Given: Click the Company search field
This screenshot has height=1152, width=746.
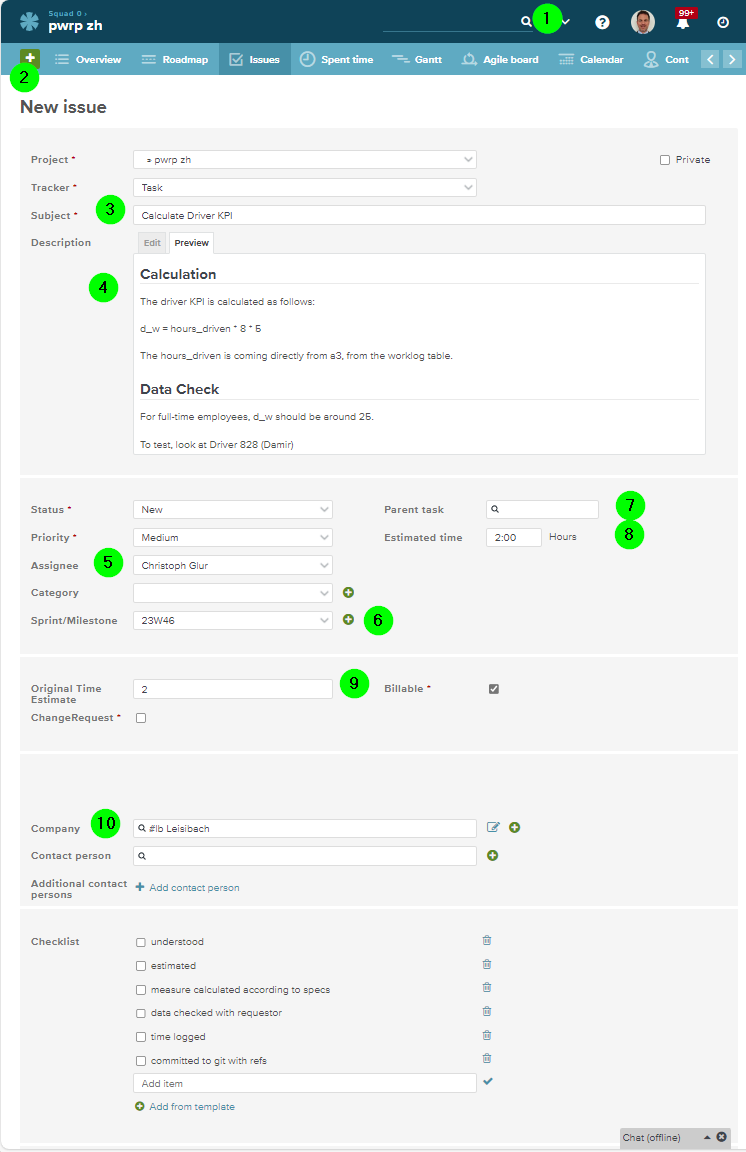Looking at the screenshot, I should click(x=304, y=828).
